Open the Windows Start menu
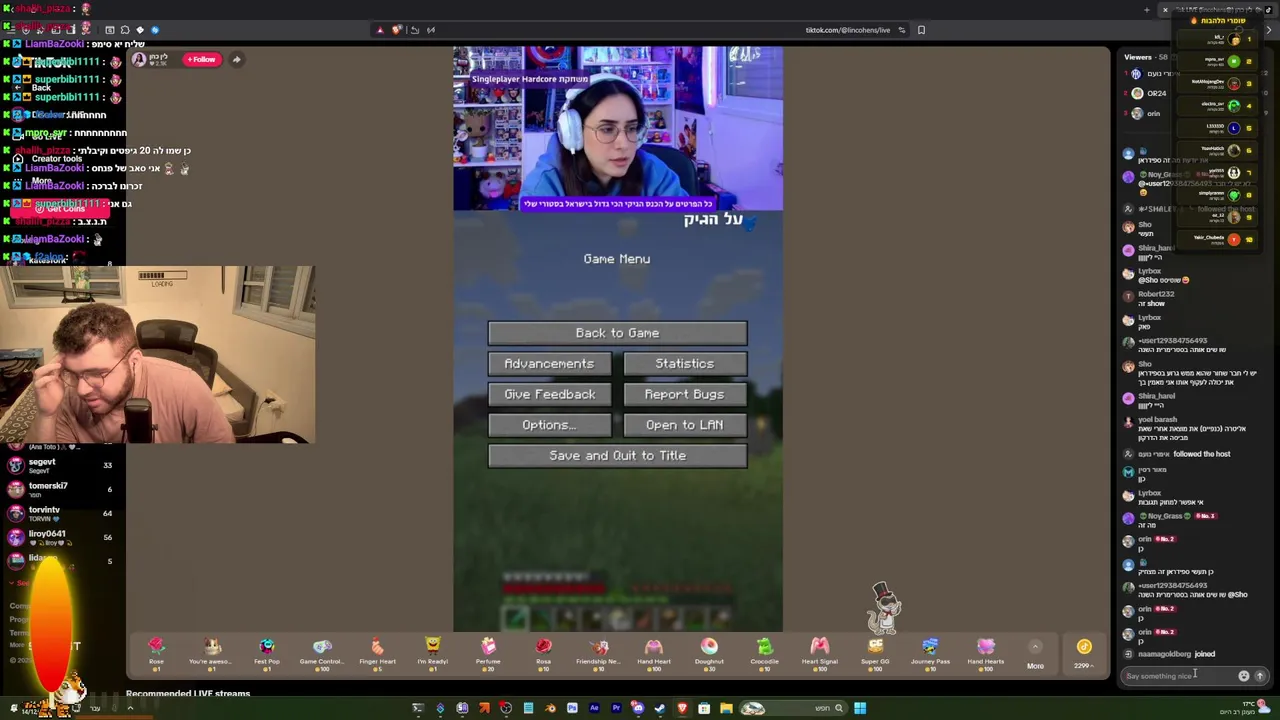Viewport: 1280px width, 720px height. 860,708
